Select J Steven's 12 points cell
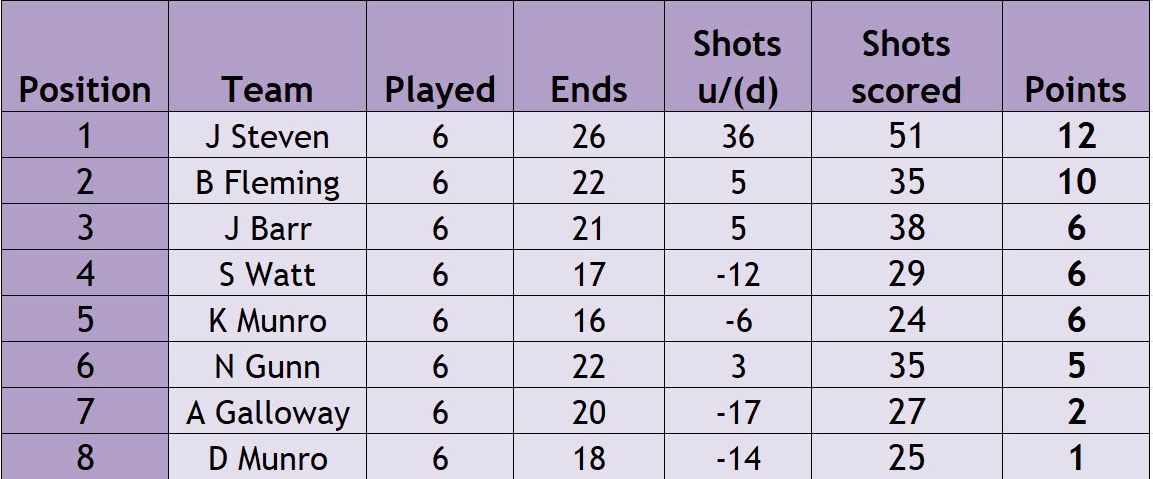1153x479 pixels. [x=1076, y=135]
